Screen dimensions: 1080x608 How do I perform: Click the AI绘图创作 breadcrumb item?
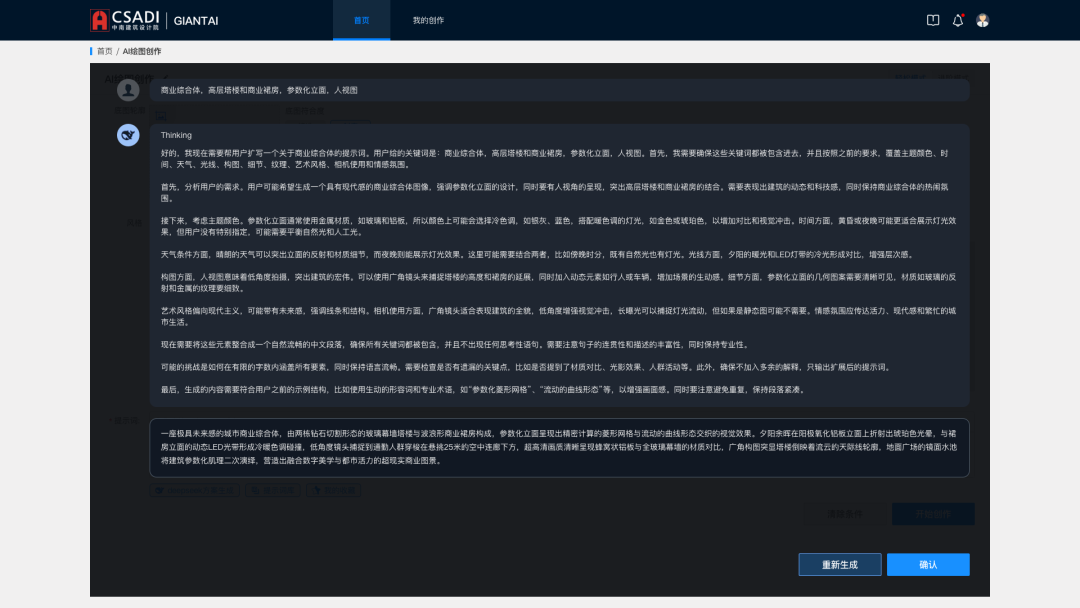pos(142,51)
